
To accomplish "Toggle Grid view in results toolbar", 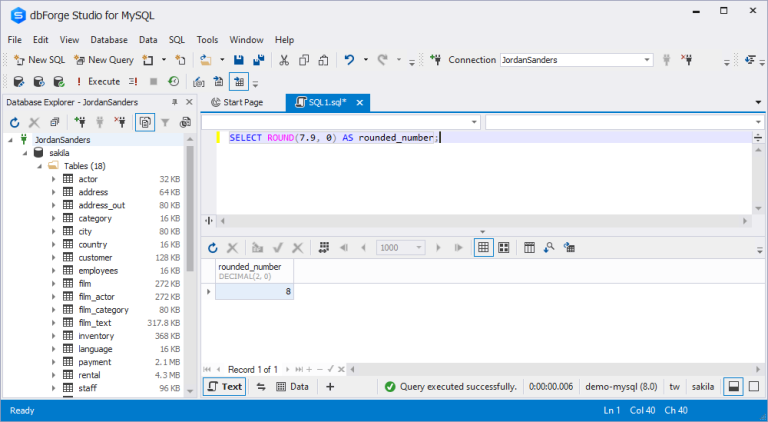I will click(x=483, y=248).
